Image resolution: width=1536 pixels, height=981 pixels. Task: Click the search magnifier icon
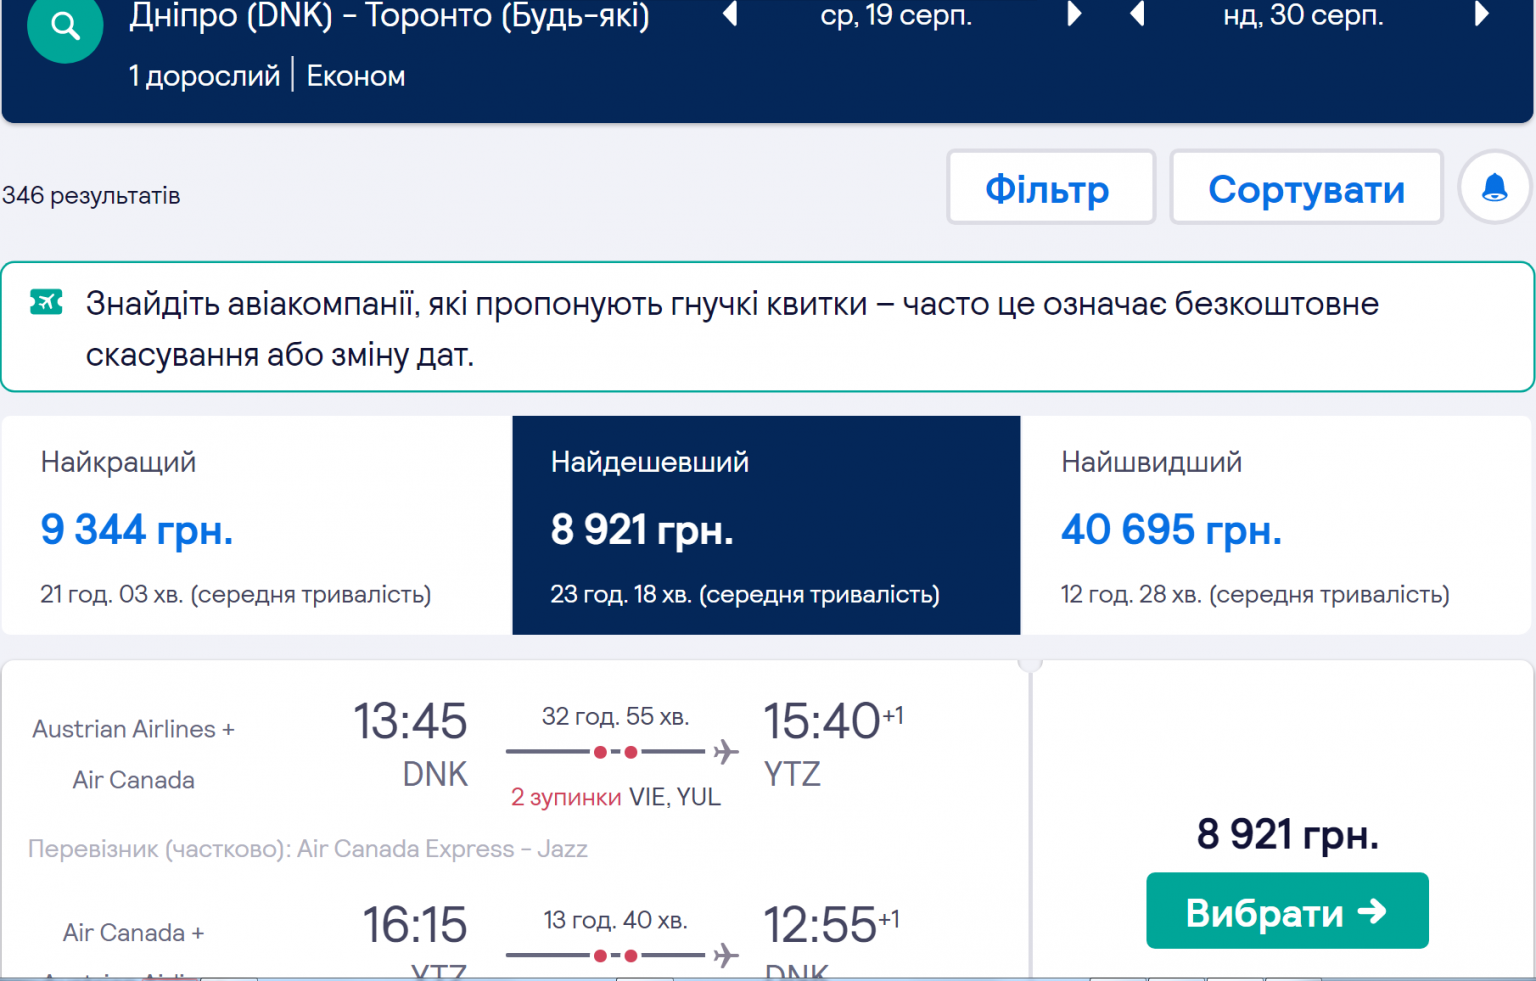point(65,26)
